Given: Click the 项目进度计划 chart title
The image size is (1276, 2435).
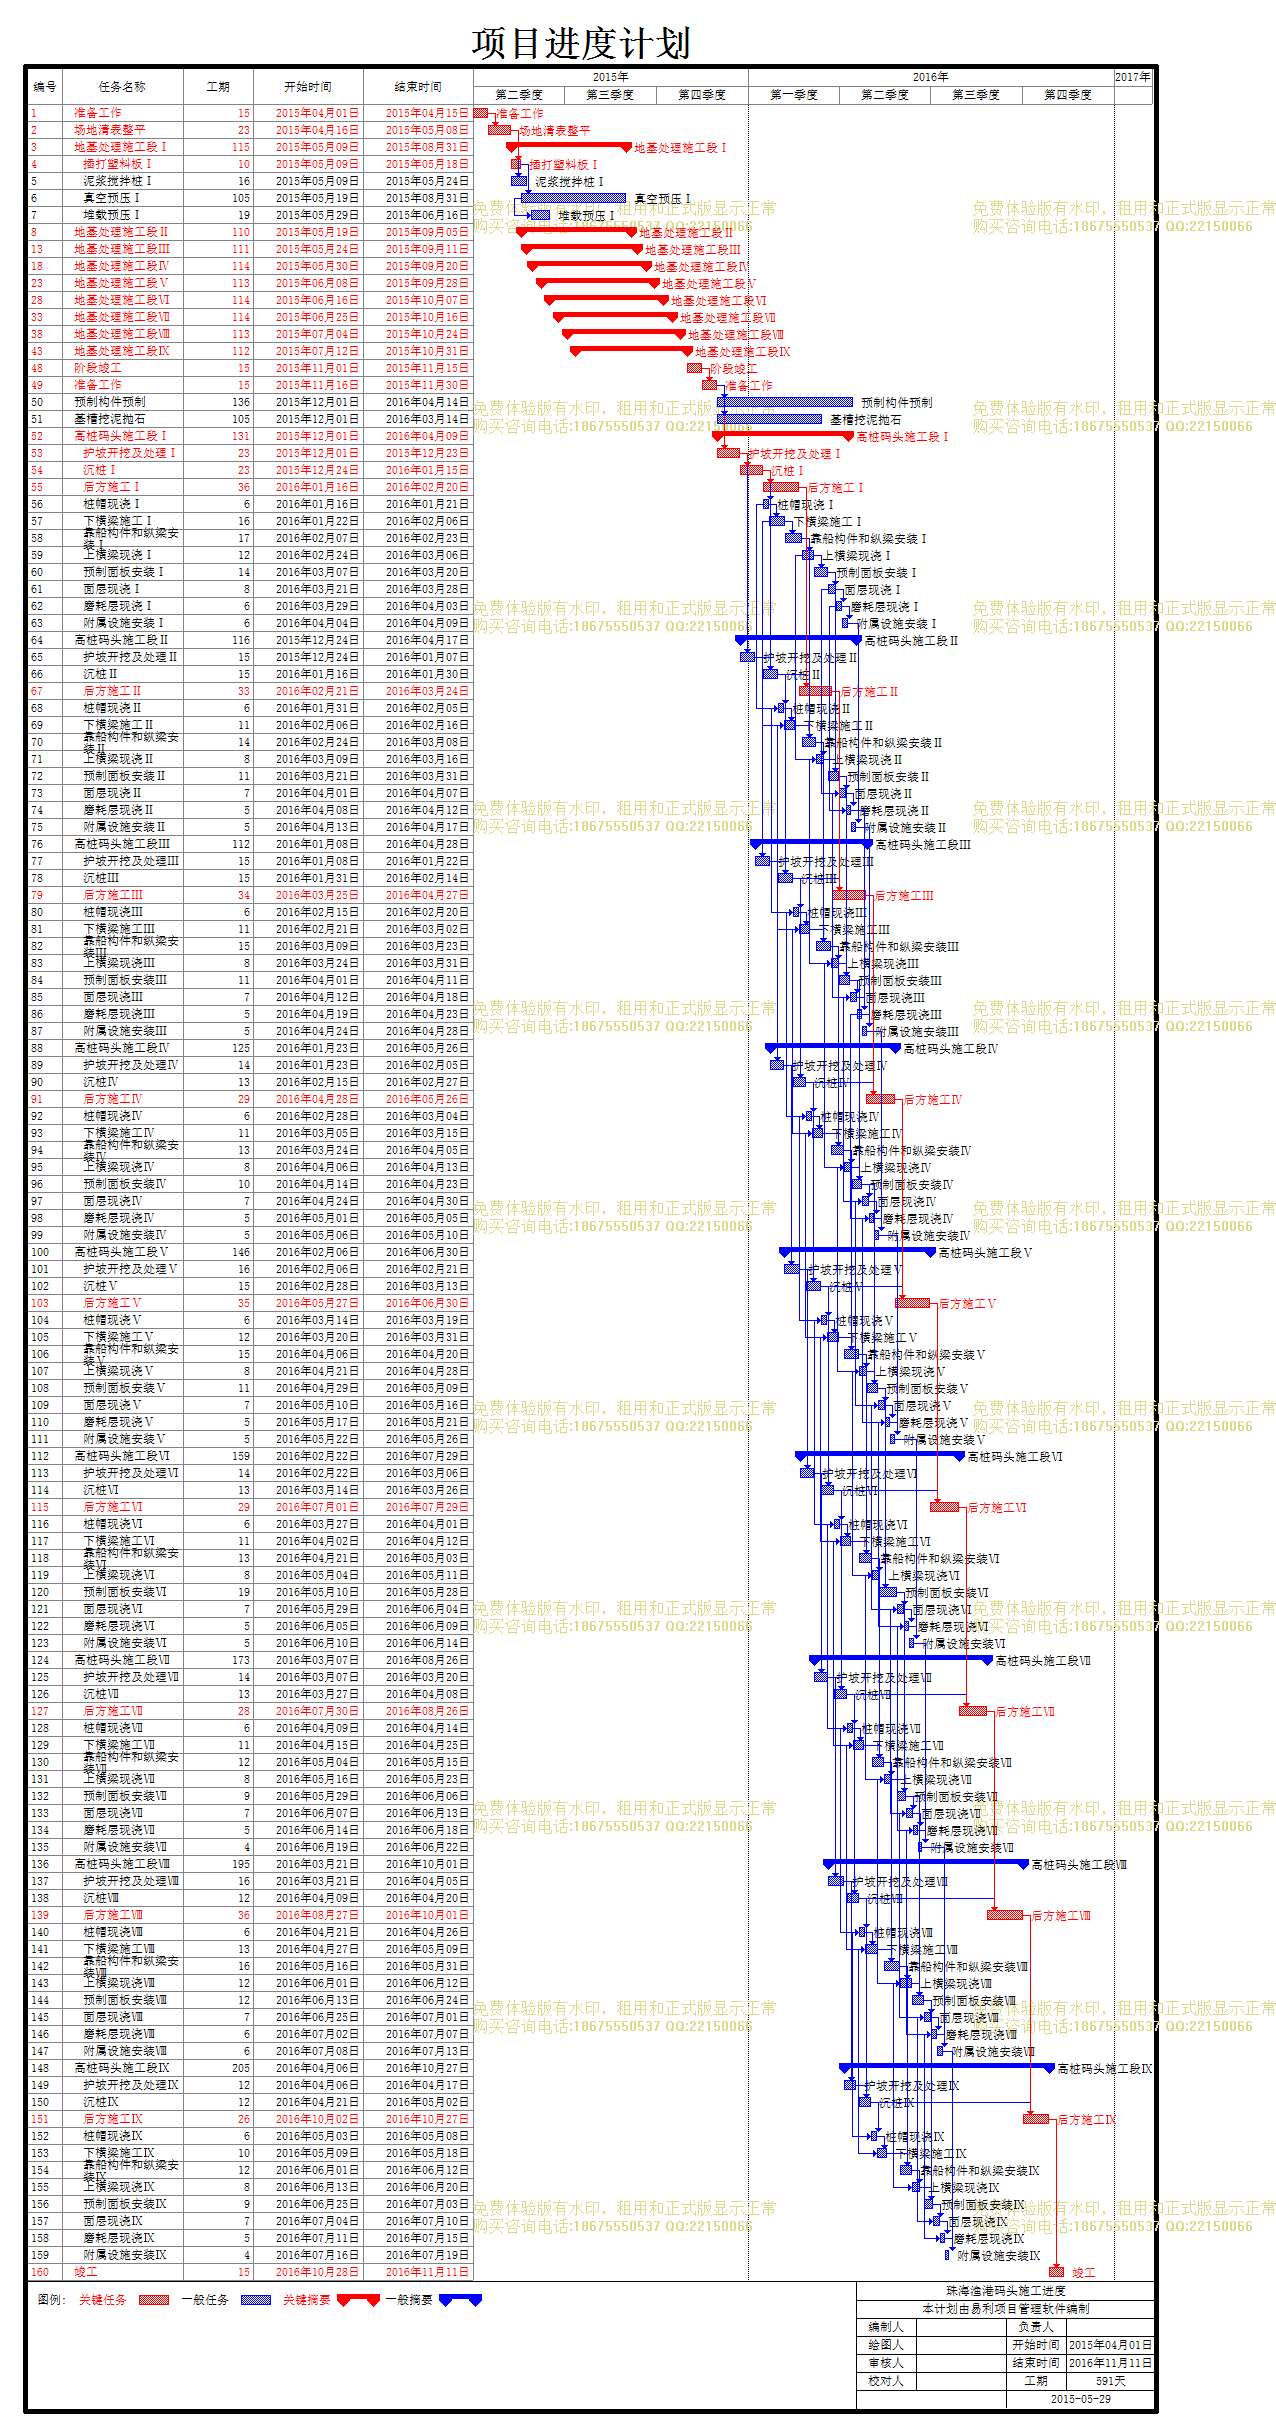Looking at the screenshot, I should (x=581, y=43).
